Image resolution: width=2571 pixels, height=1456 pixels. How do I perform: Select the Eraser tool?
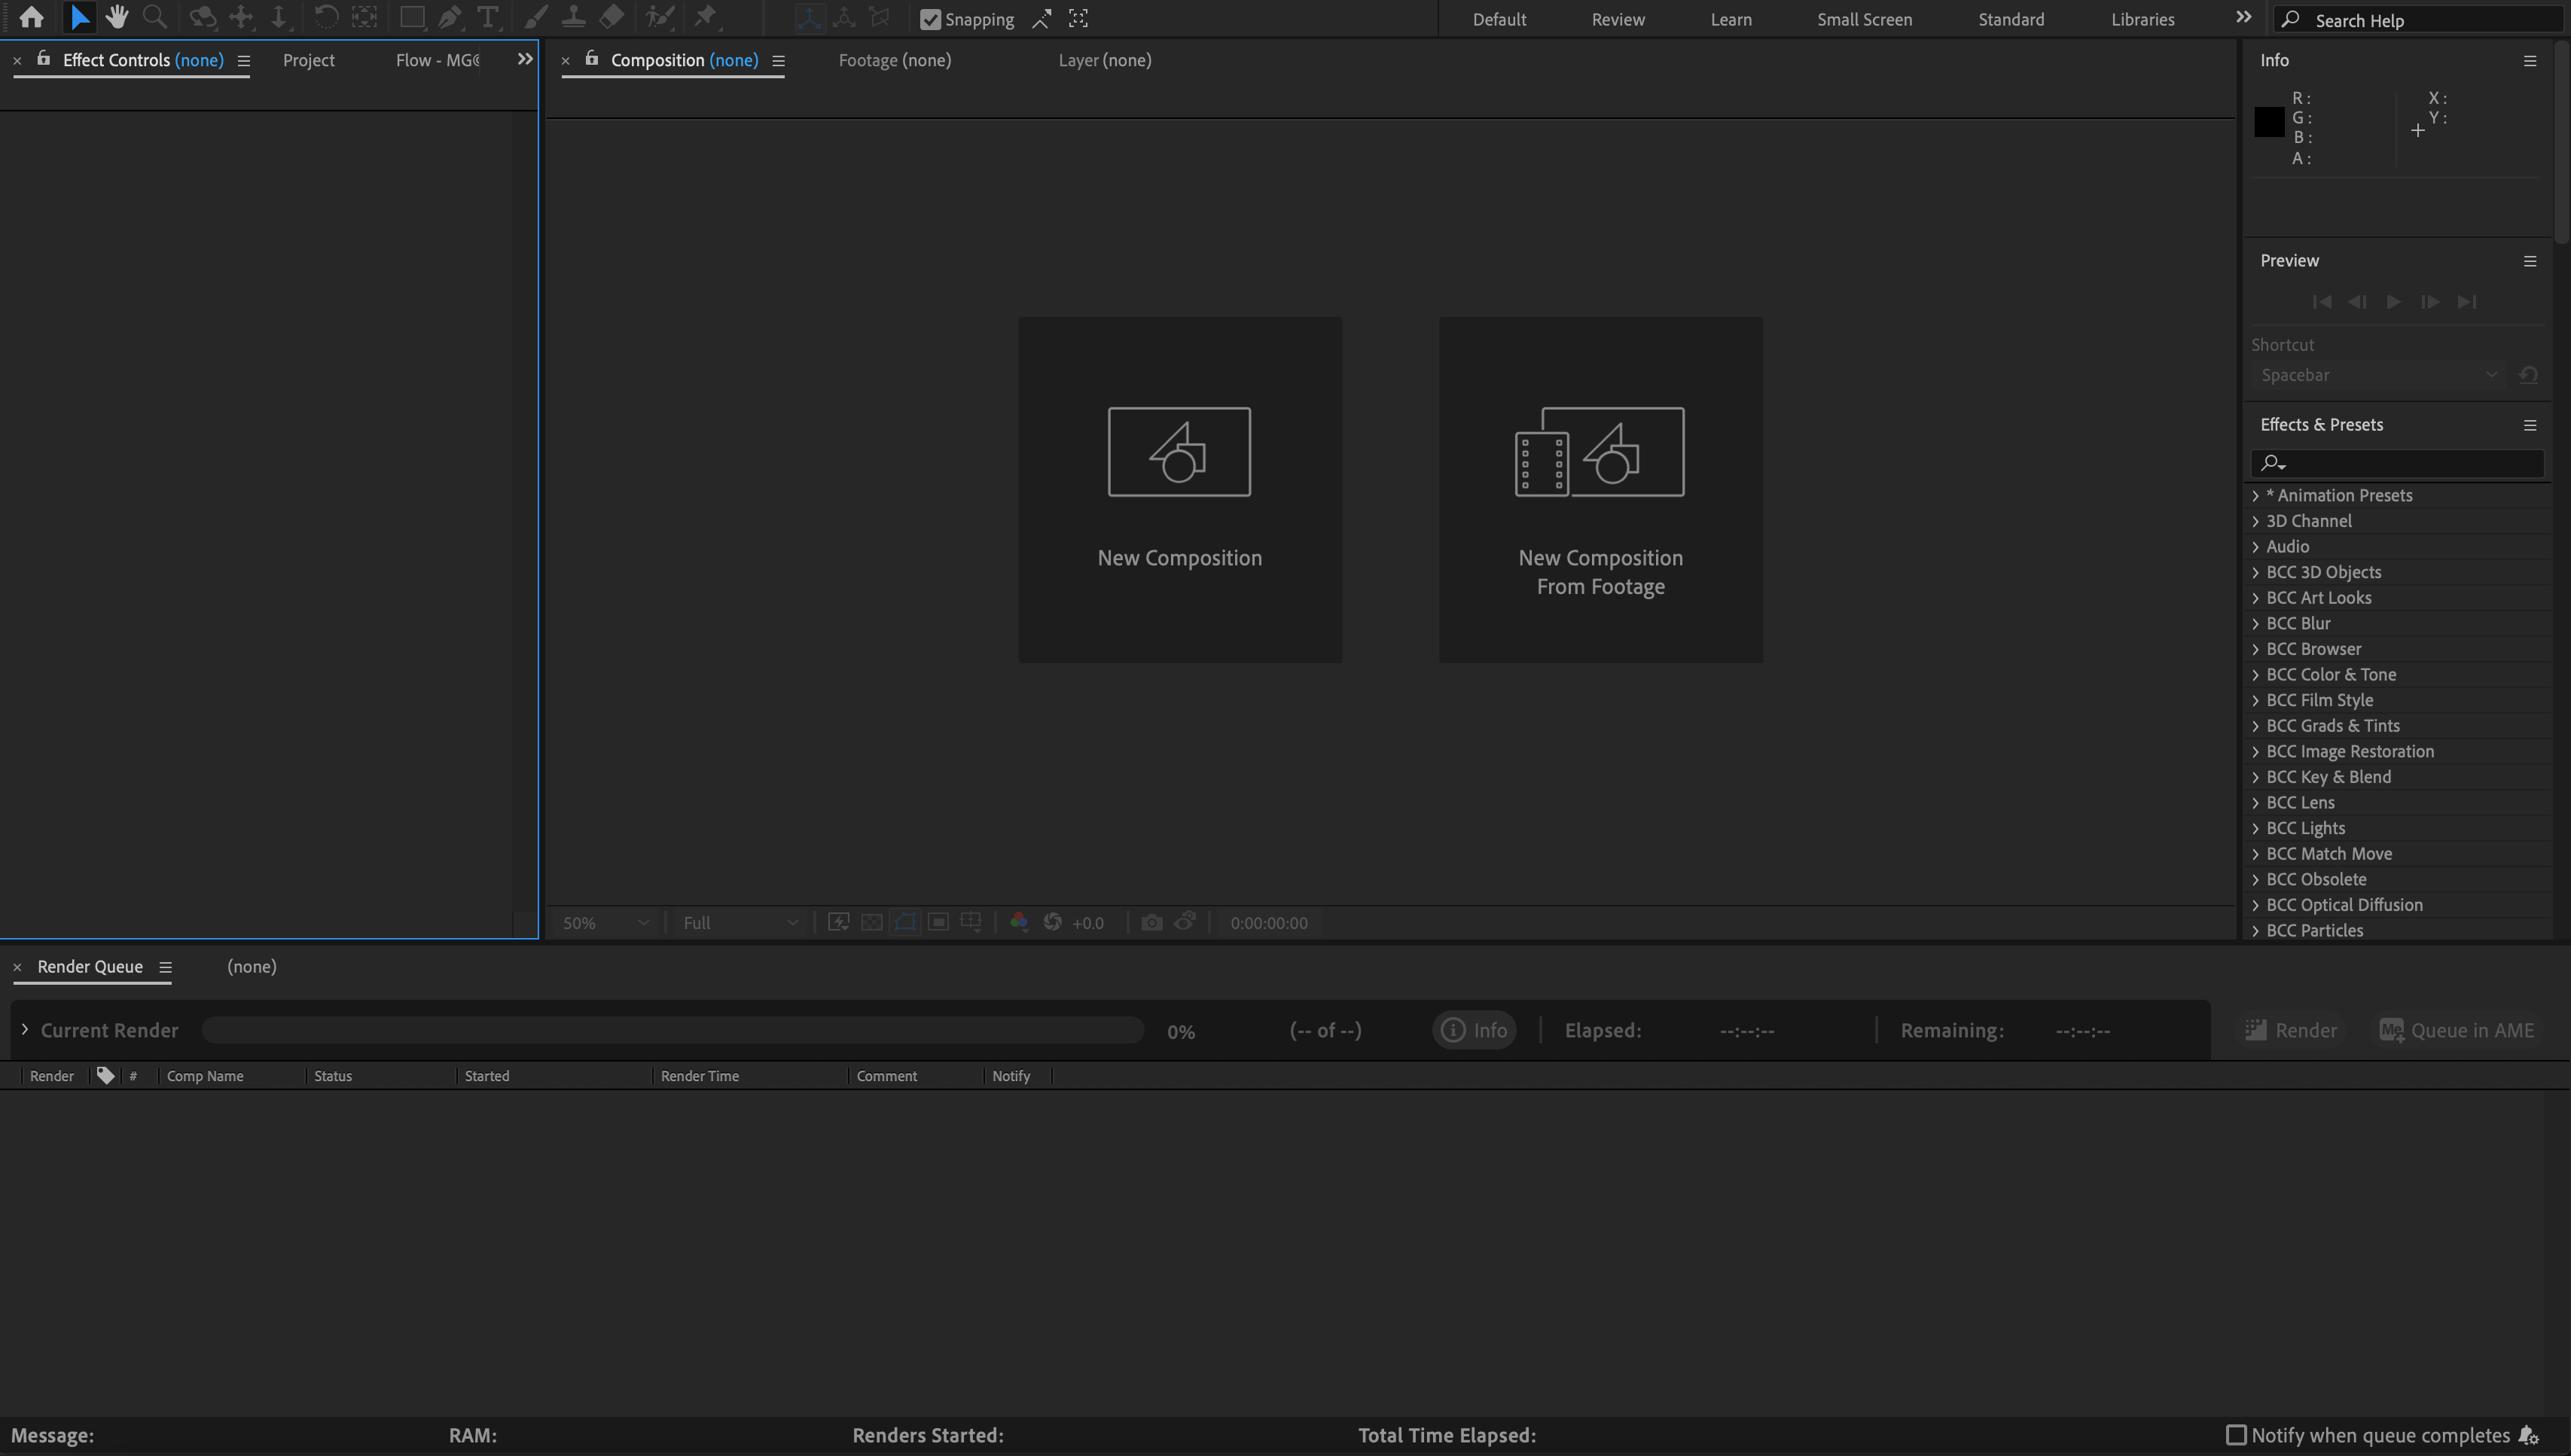coord(611,17)
